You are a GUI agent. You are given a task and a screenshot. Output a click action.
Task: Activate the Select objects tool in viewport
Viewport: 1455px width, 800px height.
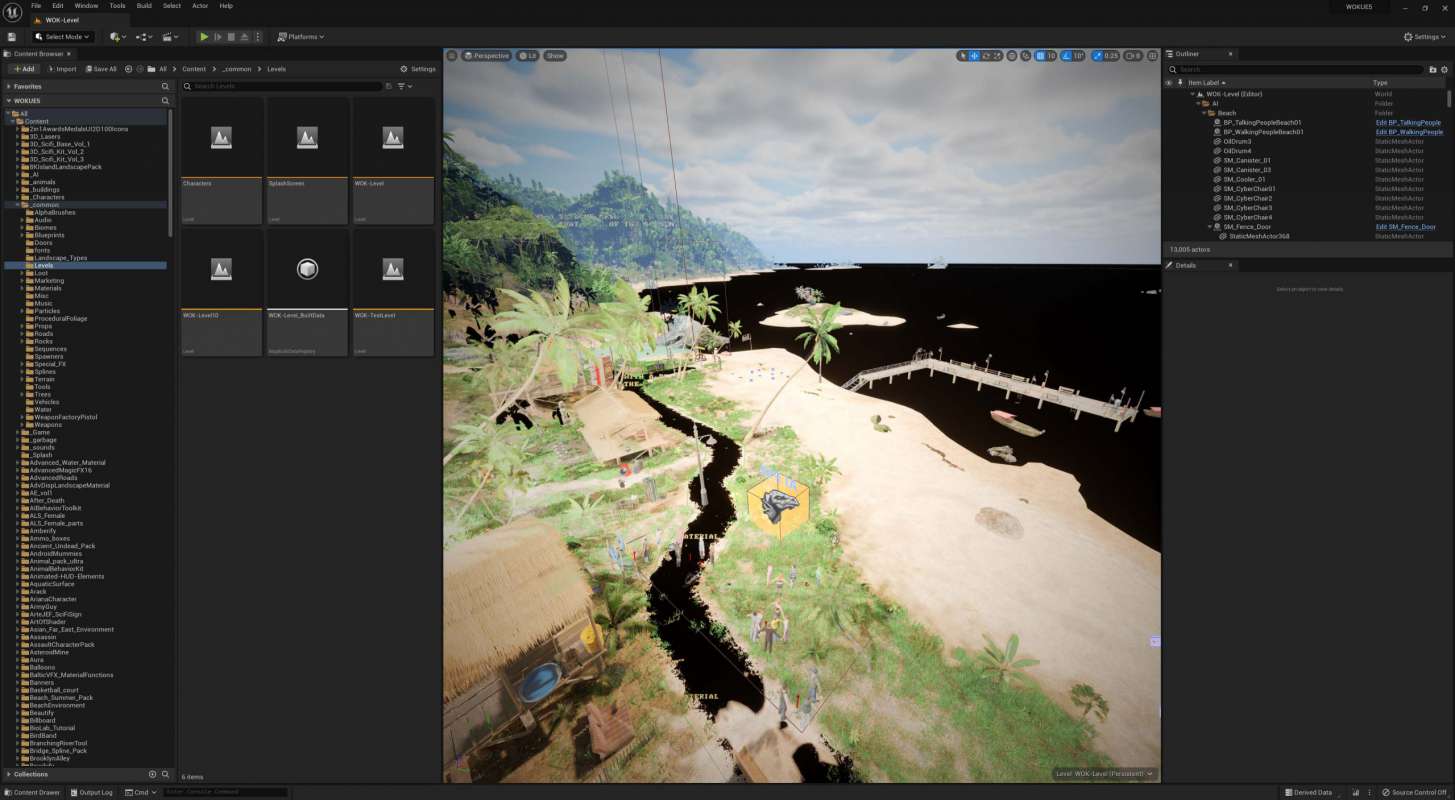click(963, 56)
